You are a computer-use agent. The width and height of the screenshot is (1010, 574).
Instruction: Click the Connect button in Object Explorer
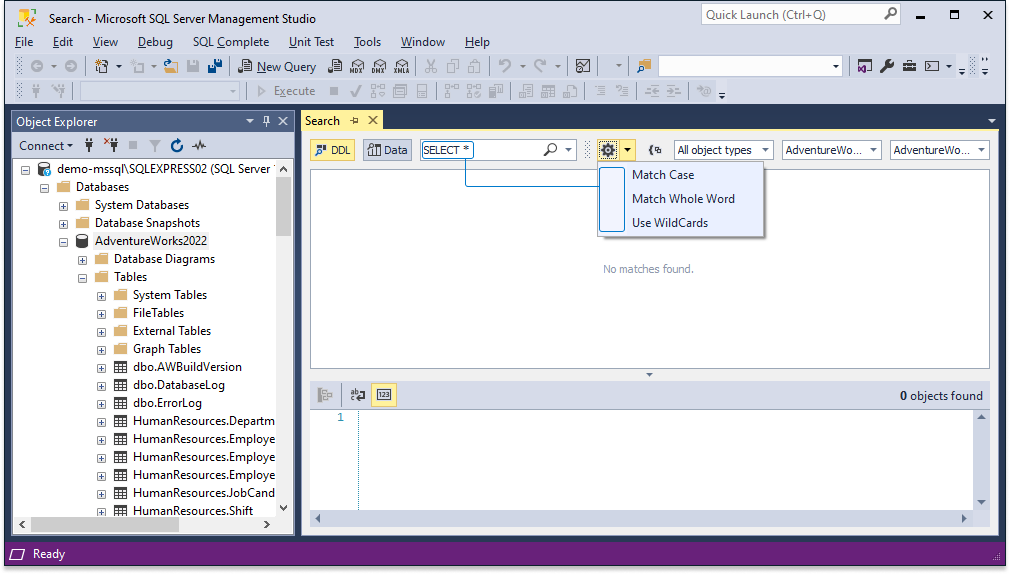click(45, 146)
